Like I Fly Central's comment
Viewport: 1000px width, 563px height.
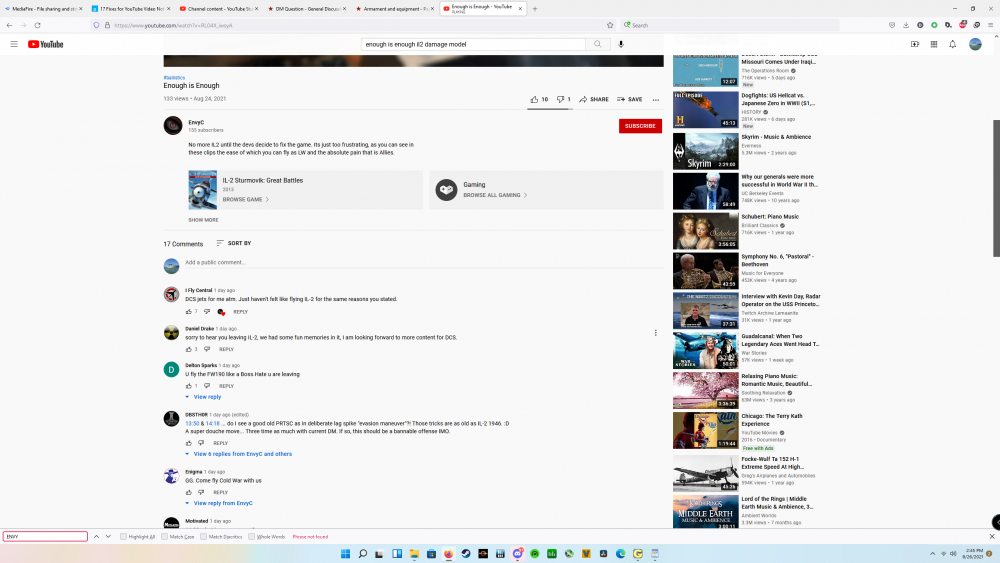click(189, 312)
